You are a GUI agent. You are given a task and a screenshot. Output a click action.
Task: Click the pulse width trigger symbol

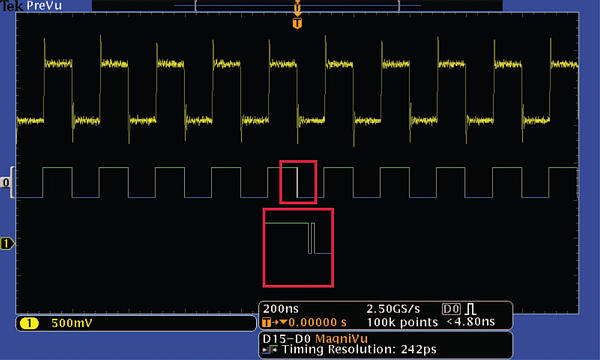[471, 309]
